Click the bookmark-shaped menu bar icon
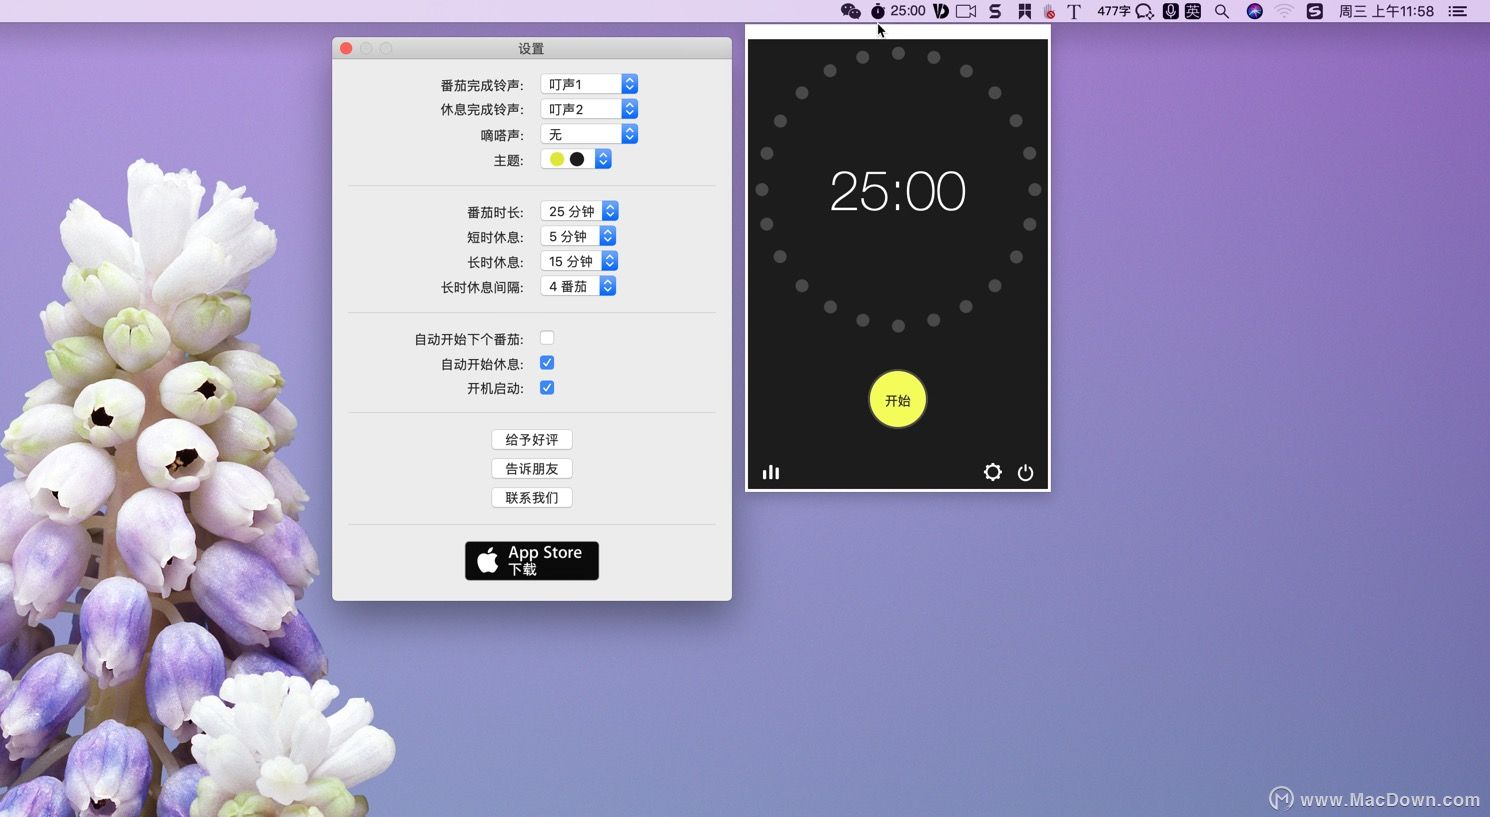 (x=1025, y=11)
